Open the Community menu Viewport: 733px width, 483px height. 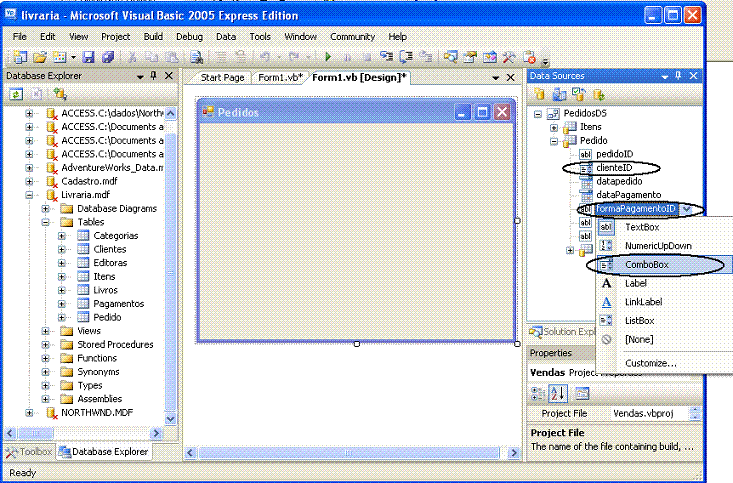(x=352, y=36)
